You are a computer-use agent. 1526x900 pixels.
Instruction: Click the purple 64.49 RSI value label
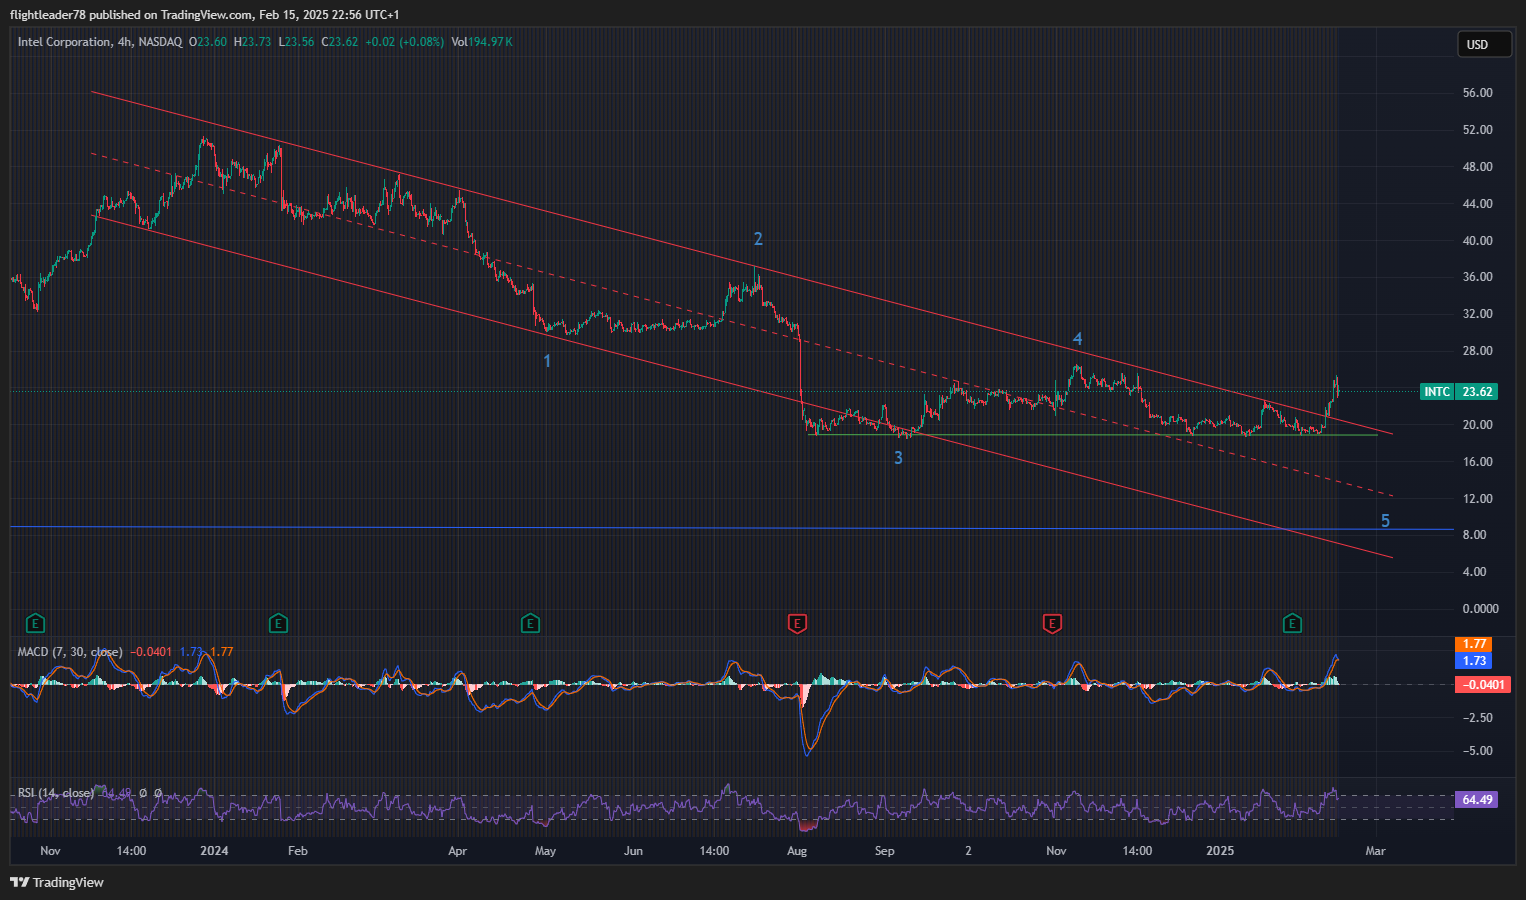click(1477, 800)
